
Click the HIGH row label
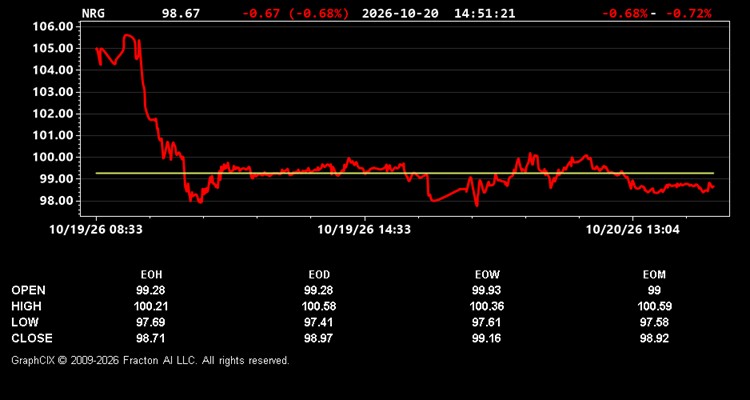coord(26,306)
